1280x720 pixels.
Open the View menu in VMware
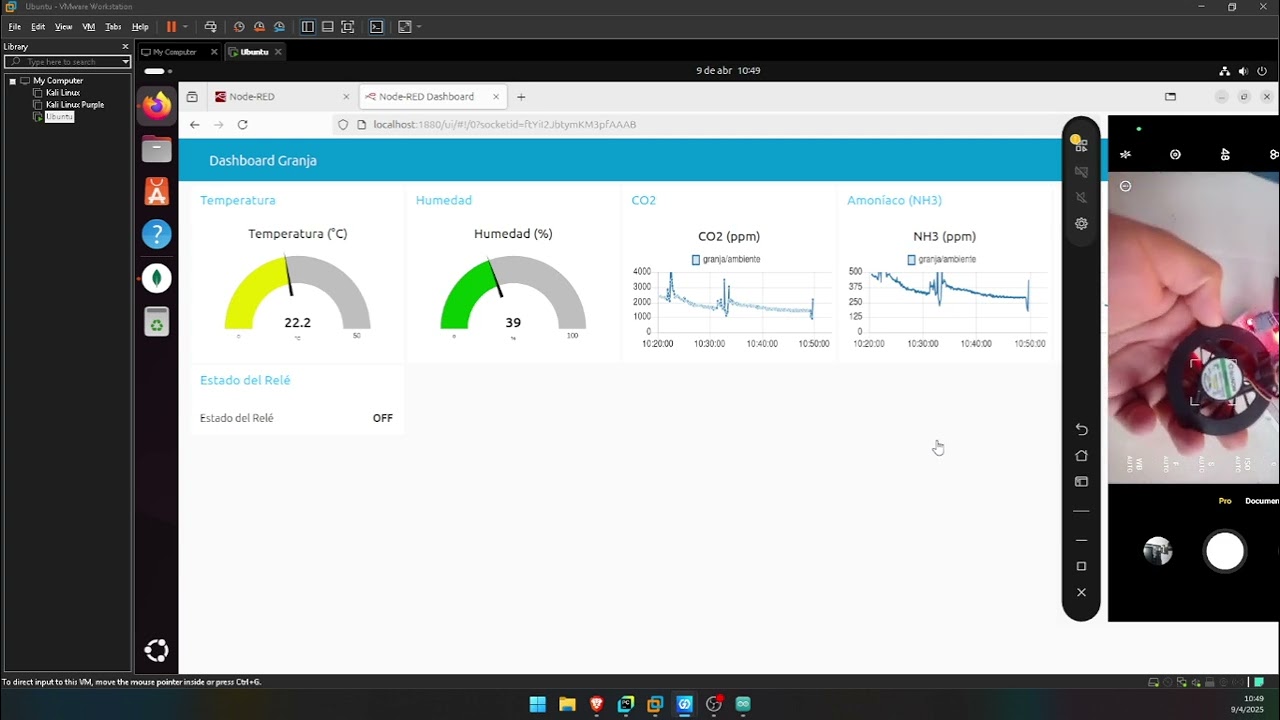[63, 27]
